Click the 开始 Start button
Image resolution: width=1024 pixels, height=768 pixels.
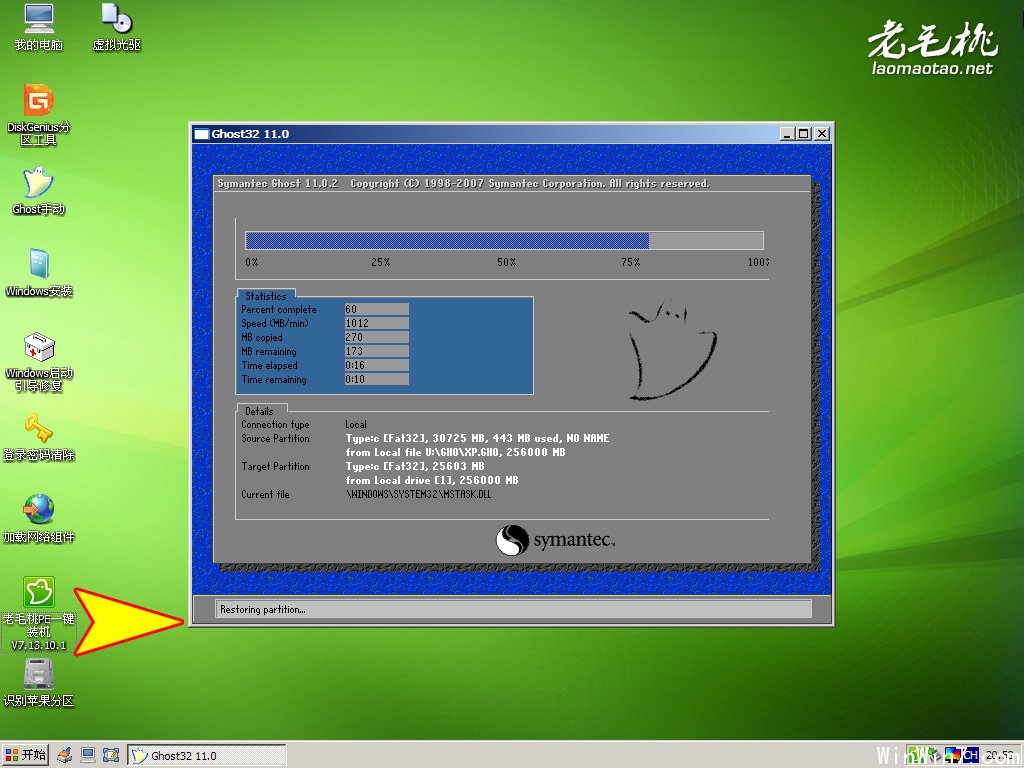coord(25,755)
